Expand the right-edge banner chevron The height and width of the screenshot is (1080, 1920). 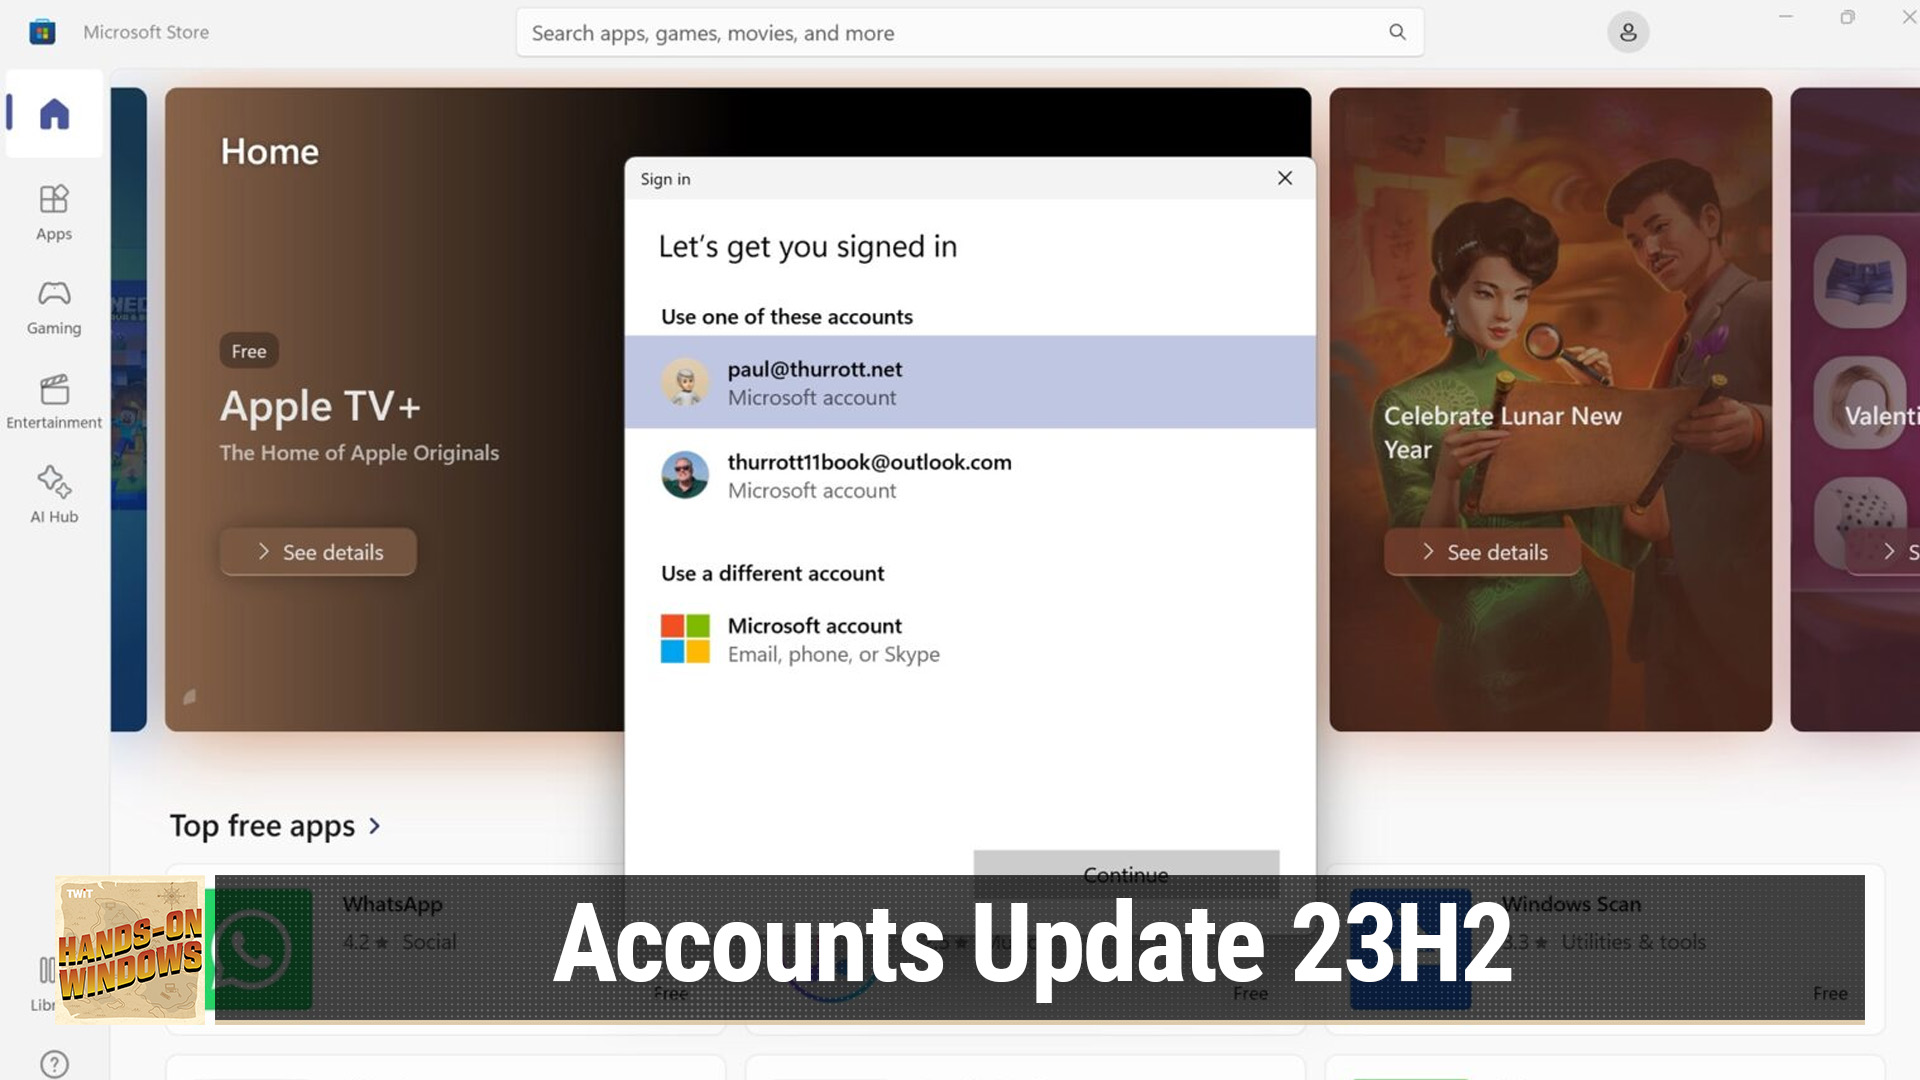1890,551
